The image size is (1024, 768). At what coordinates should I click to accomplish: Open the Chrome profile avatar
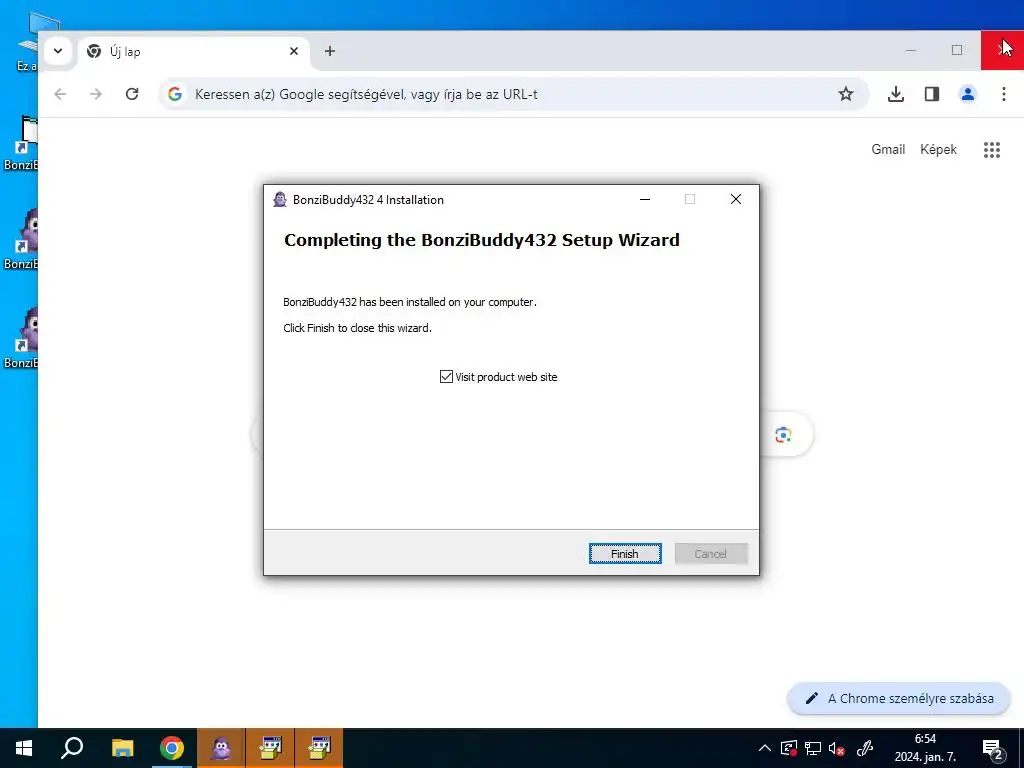click(x=968, y=94)
